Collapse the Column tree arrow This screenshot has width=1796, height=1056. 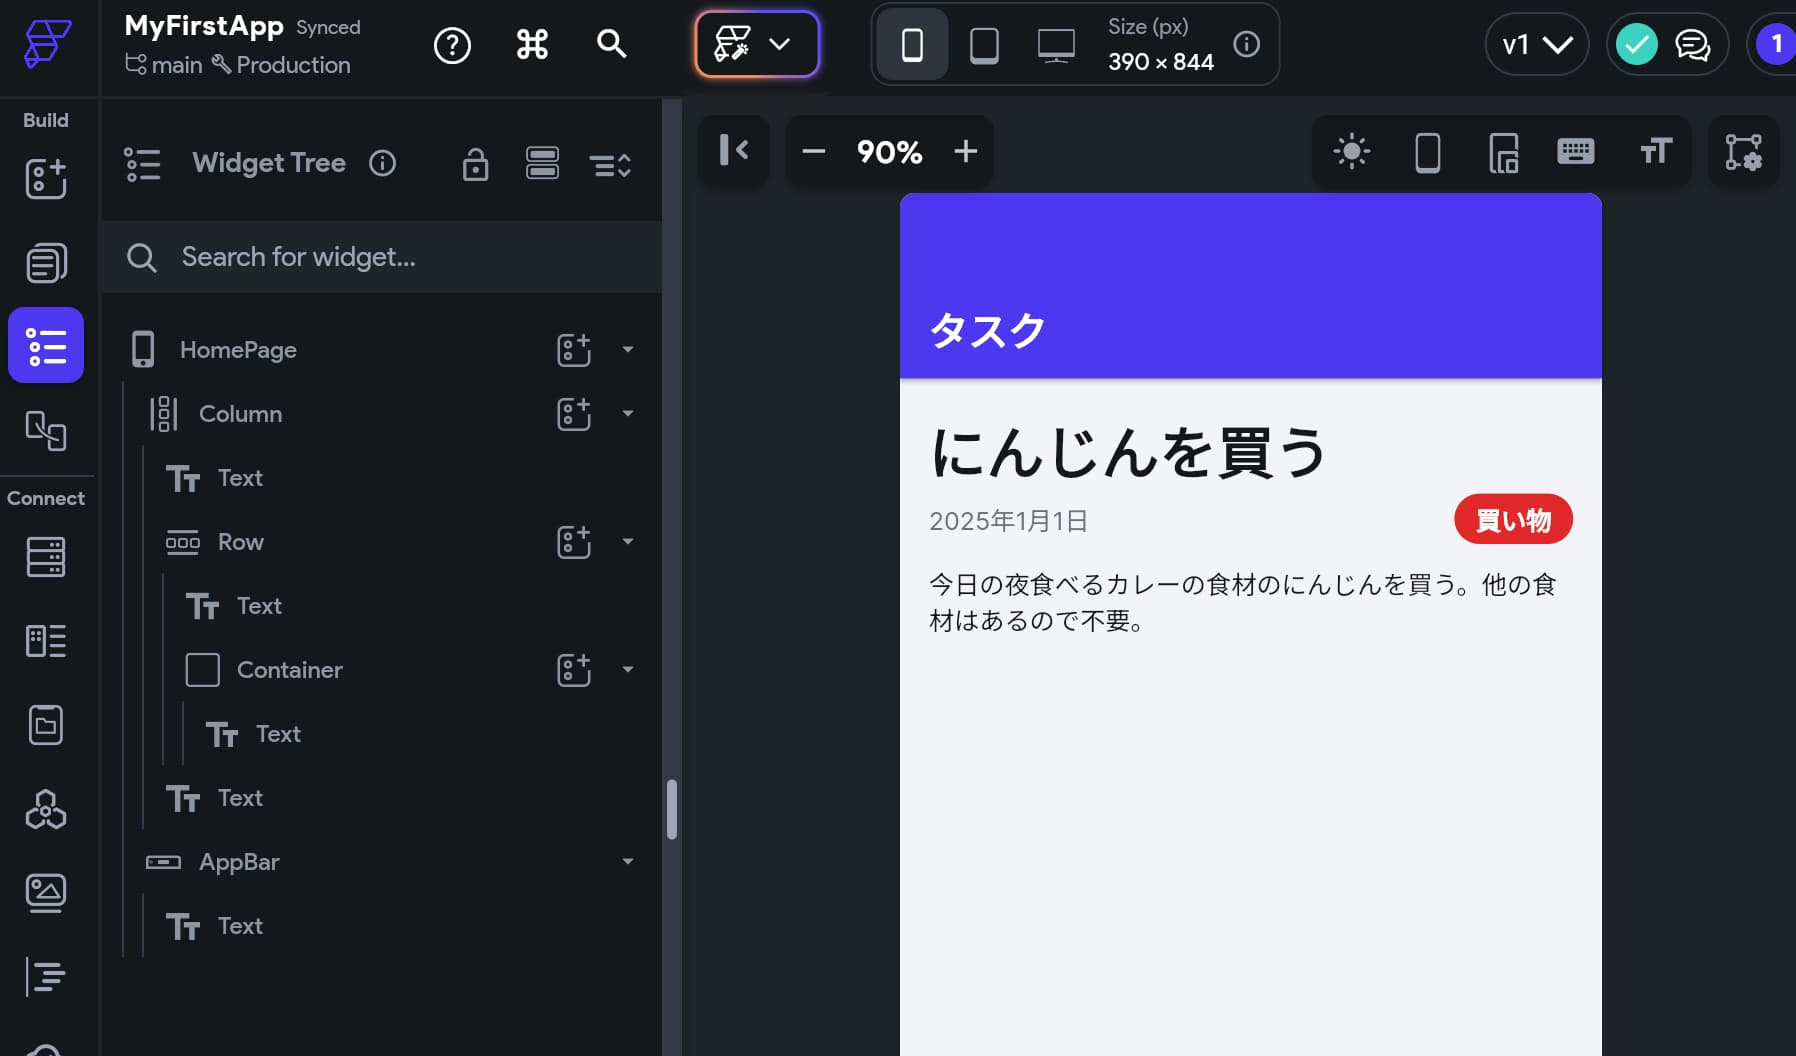[x=628, y=414]
